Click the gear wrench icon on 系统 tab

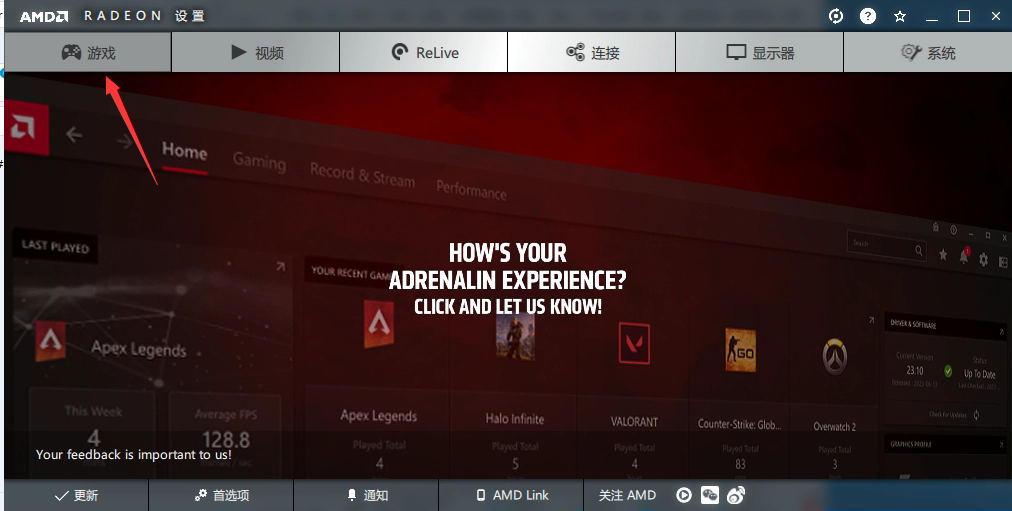click(x=911, y=52)
